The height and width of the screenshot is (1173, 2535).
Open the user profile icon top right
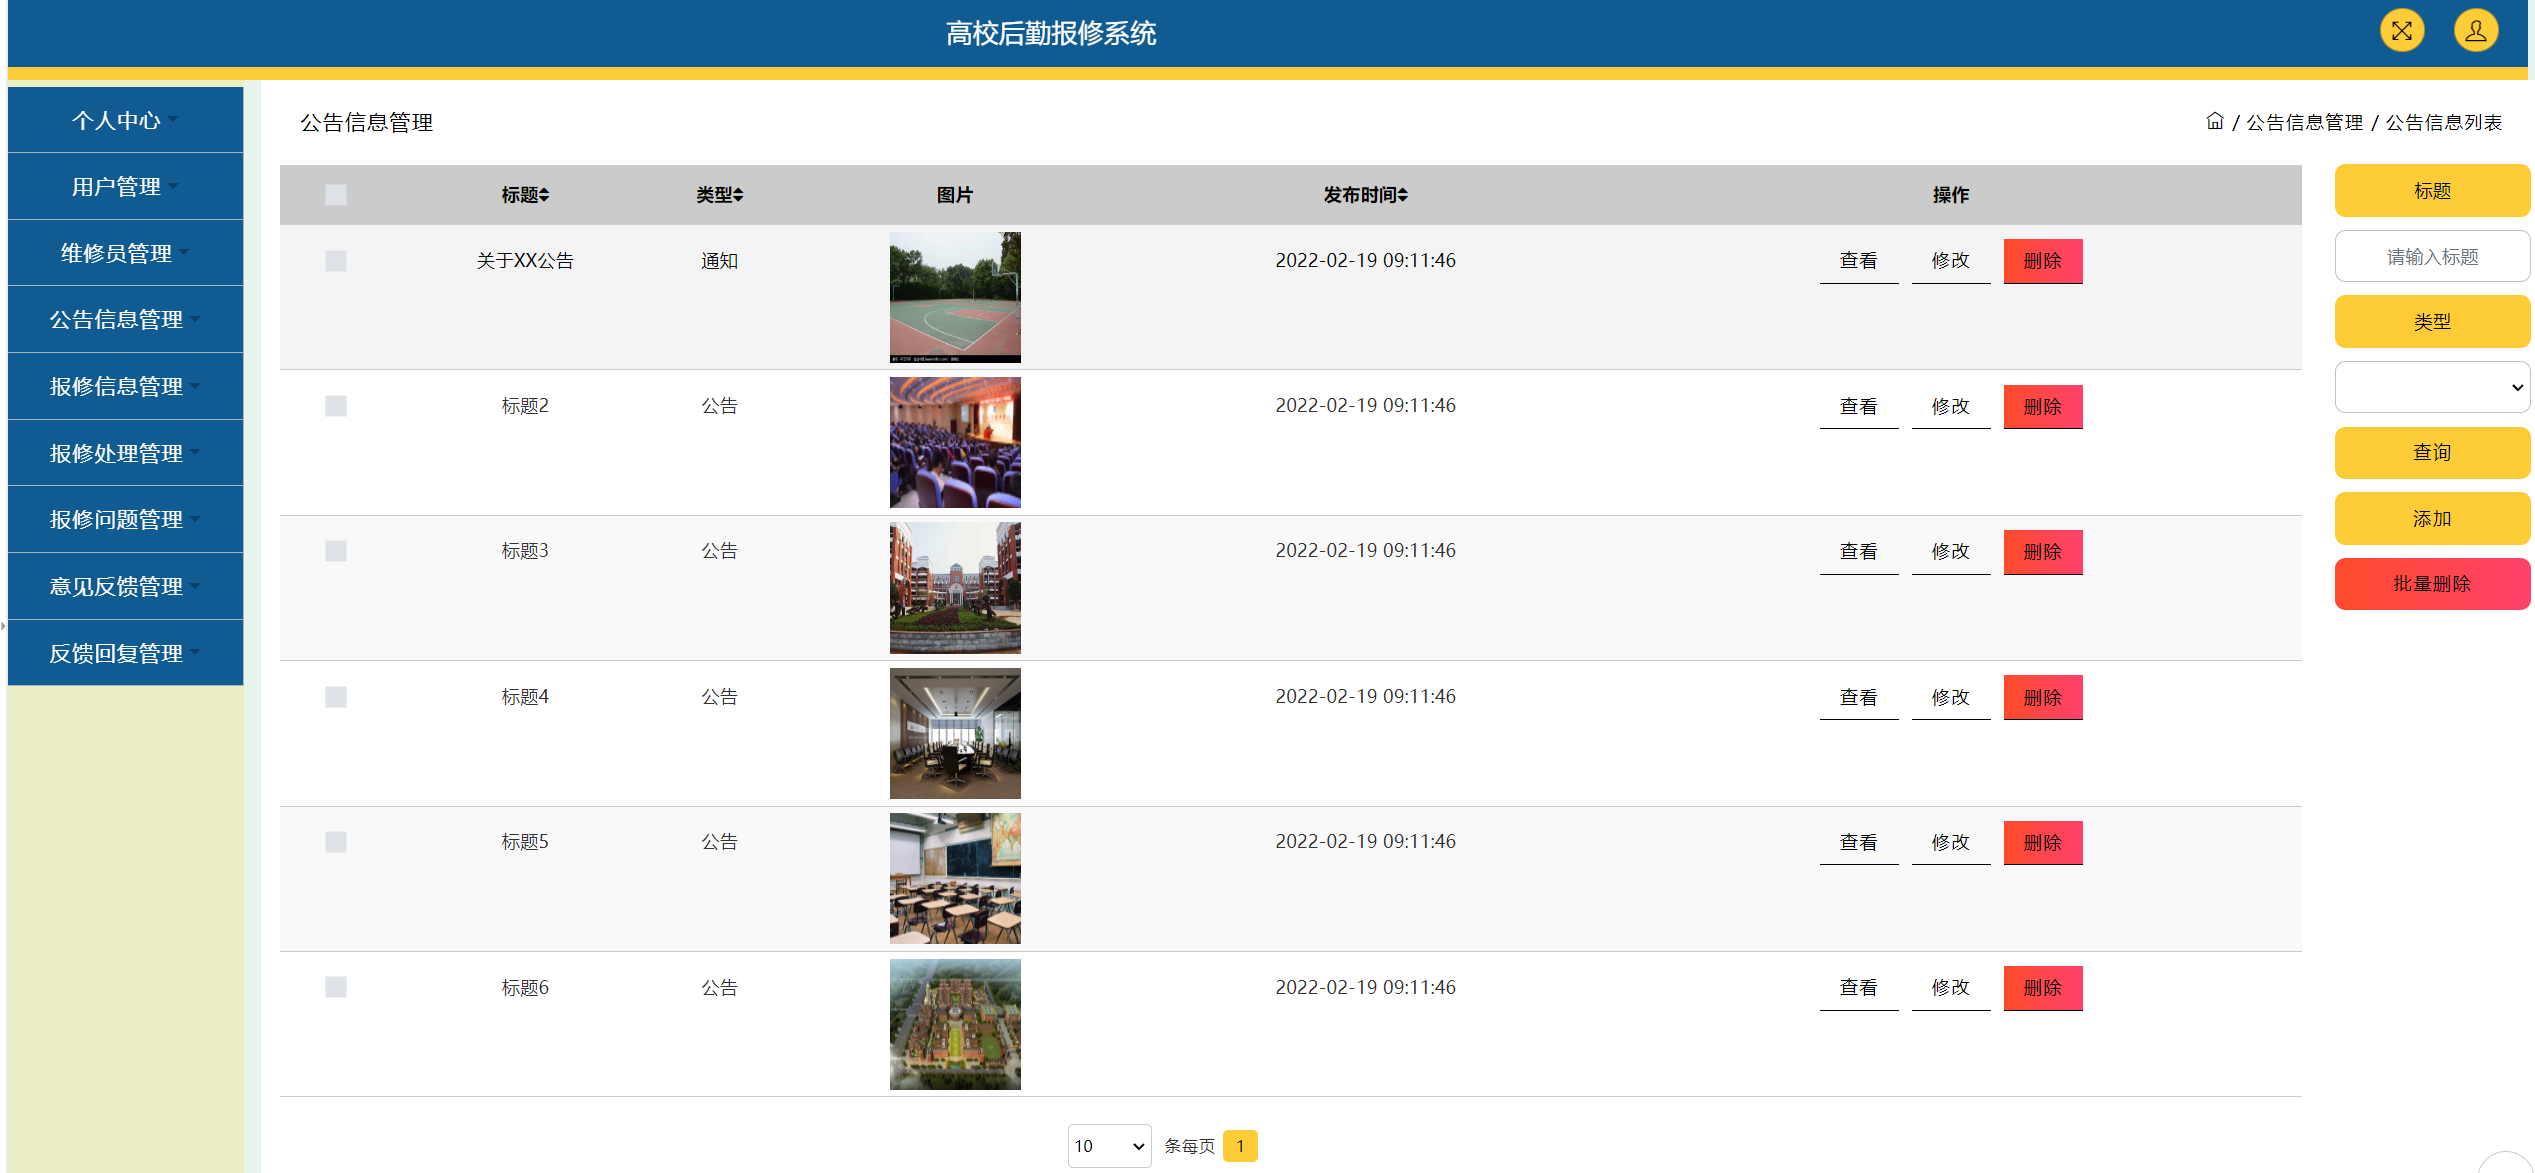click(x=2476, y=30)
